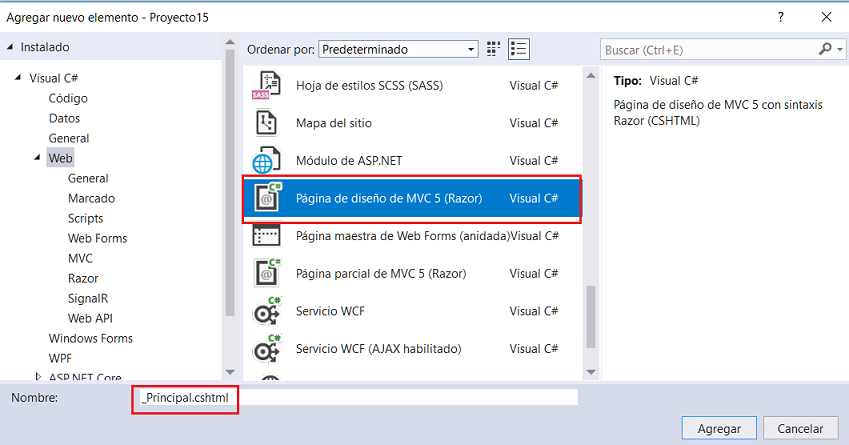Select Módulo de ASP.NET template
The image size is (849, 445).
(x=349, y=161)
